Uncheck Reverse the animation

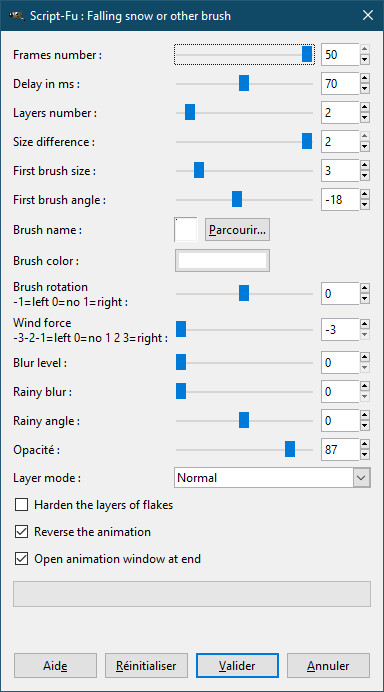pos(21,531)
